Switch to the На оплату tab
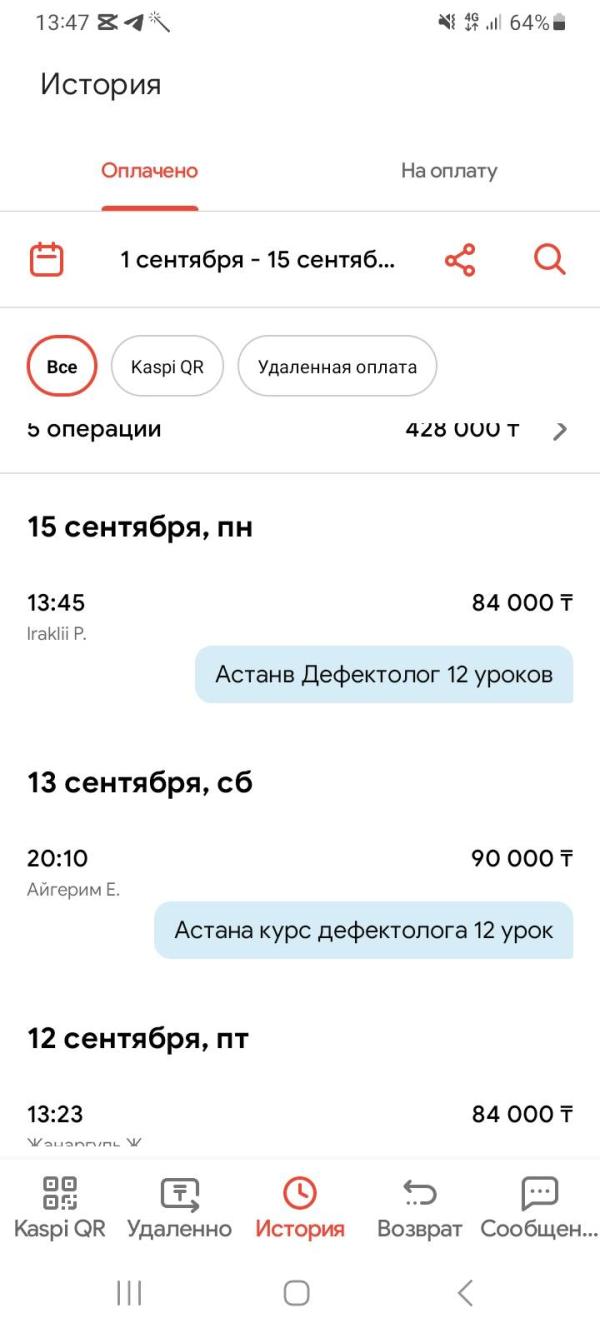Viewport: 600px width, 1332px height. tap(449, 171)
